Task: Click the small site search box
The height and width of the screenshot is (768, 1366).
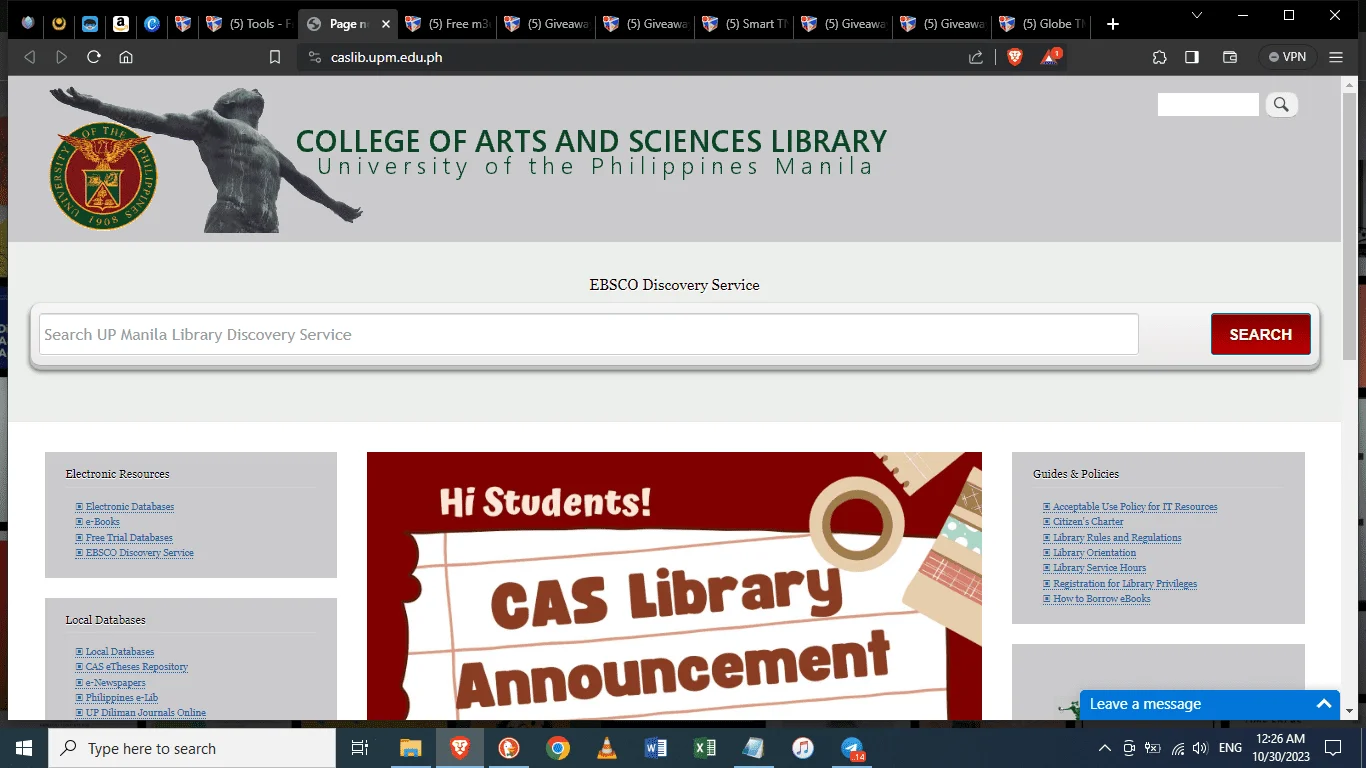Action: 1208,104
